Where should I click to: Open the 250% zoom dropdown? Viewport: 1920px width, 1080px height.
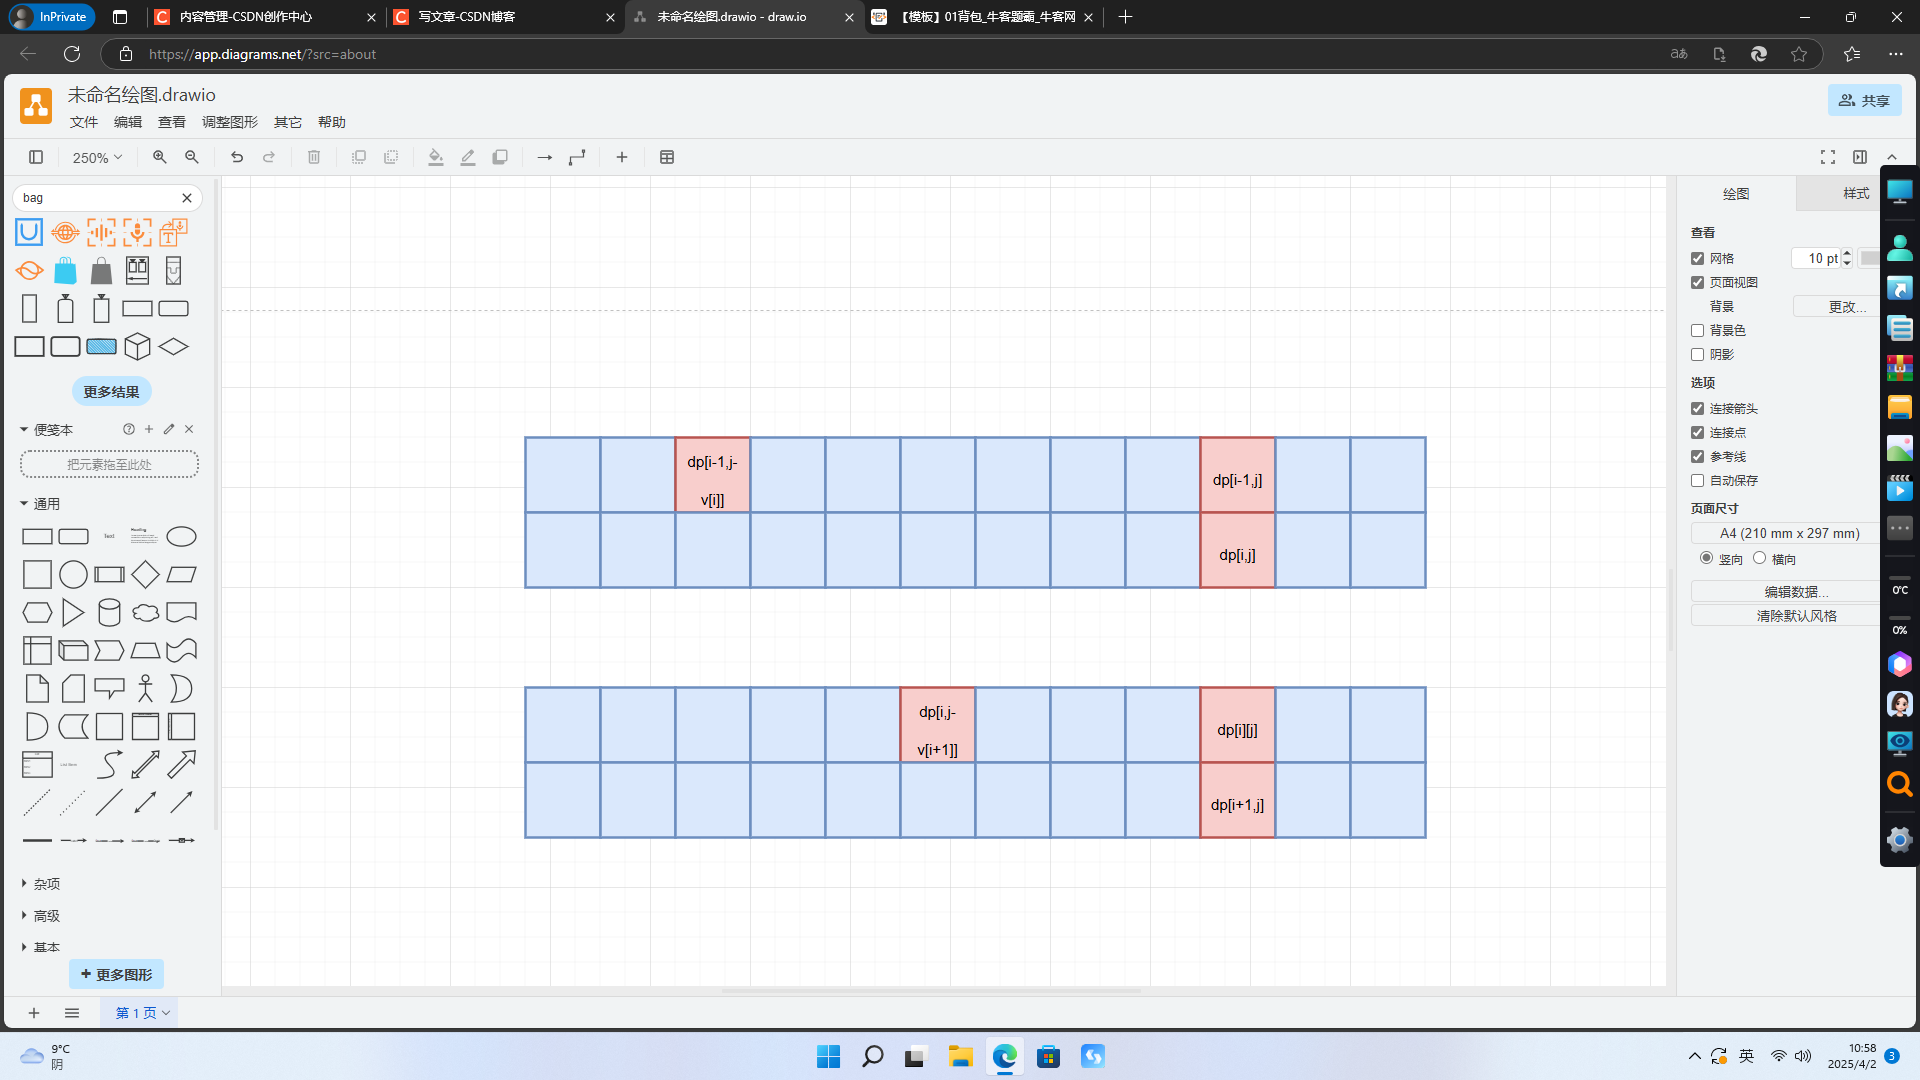(x=97, y=157)
